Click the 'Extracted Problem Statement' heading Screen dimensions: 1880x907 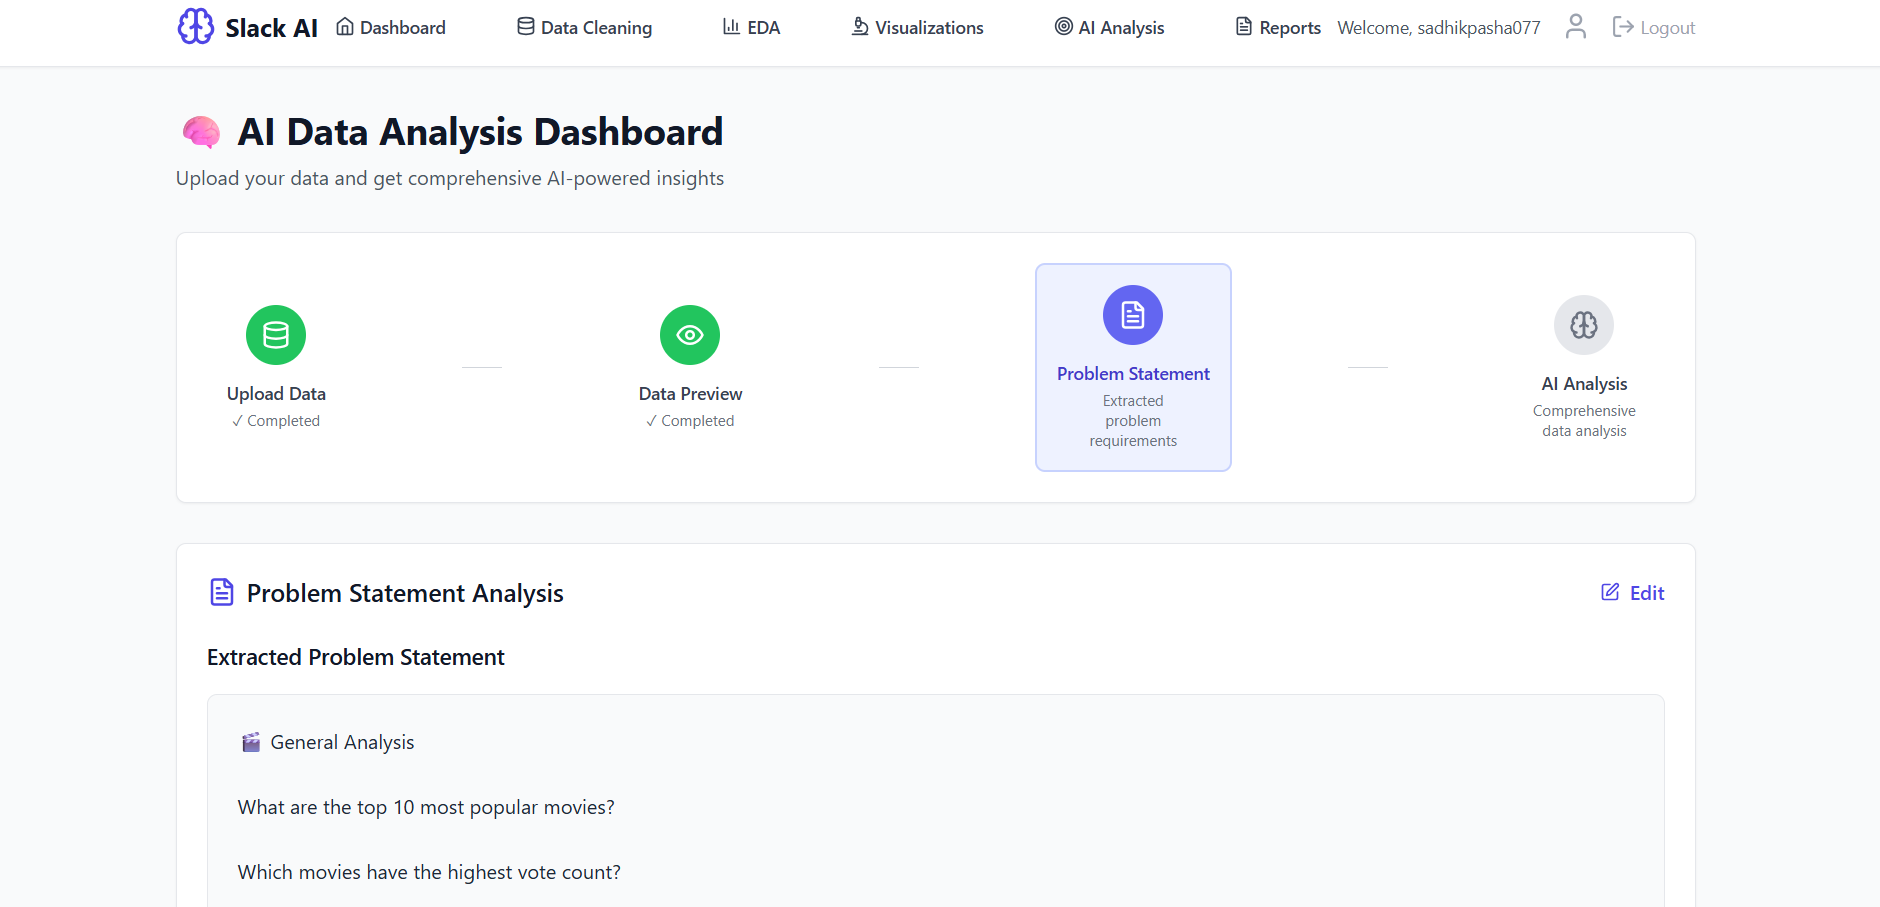356,657
